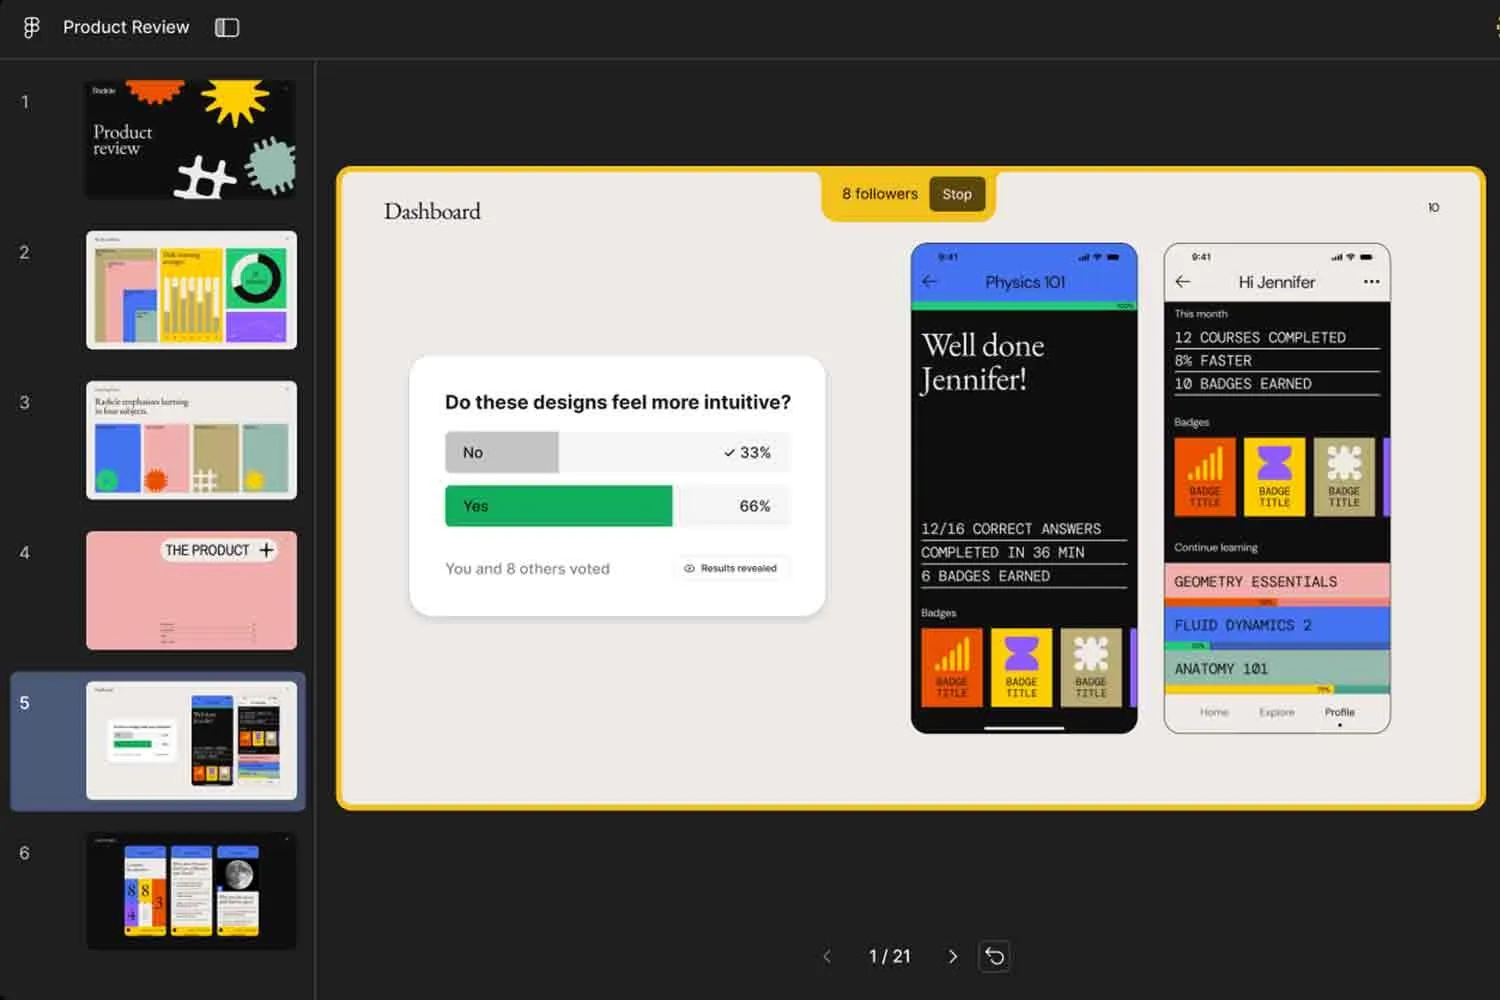The width and height of the screenshot is (1500, 1000).
Task: Click the Product Review file title
Action: pos(126,27)
